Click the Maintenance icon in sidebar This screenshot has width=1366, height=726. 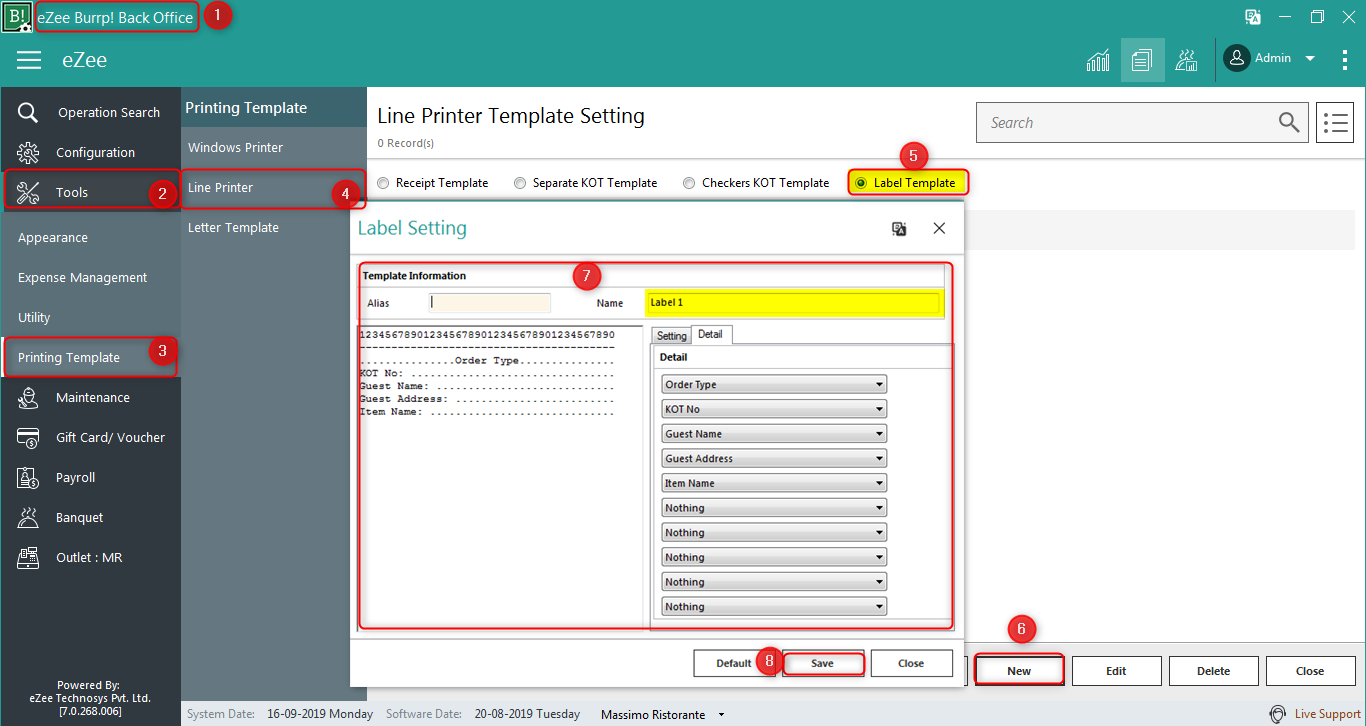pos(28,397)
